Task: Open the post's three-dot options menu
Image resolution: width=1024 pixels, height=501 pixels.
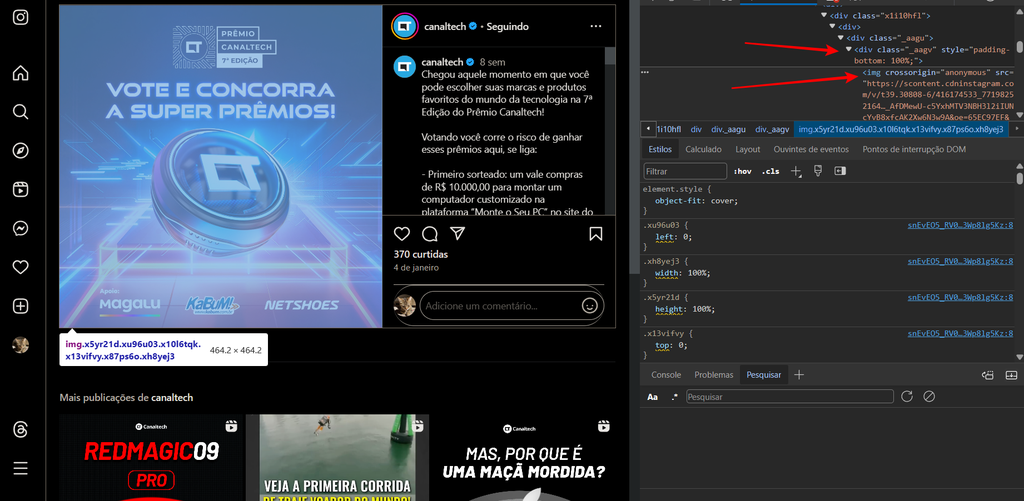Action: point(595,26)
